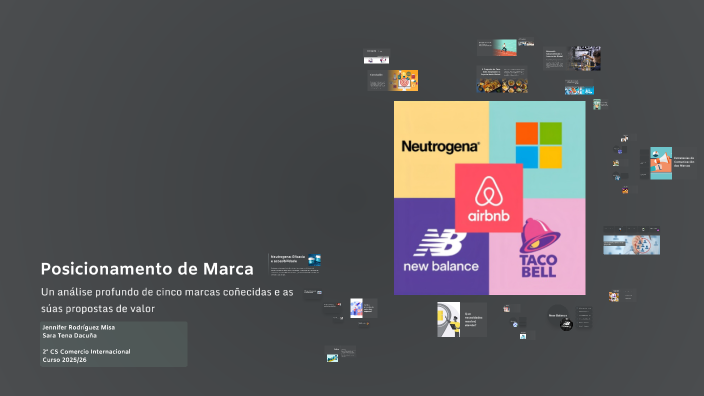Open the Neutrogena Eficacia e accesibilidade slide
Viewport: 704px width, 396px height.
pos(295,265)
